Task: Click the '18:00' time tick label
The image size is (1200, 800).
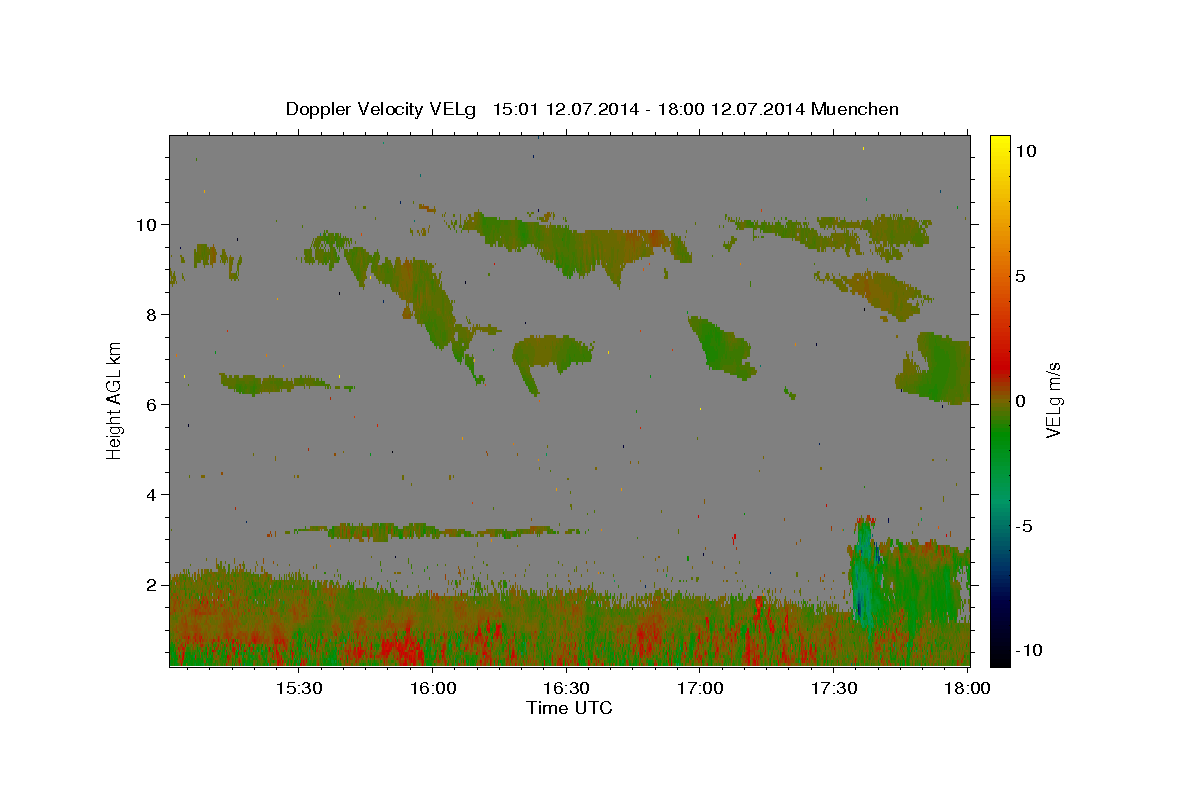Action: point(967,689)
